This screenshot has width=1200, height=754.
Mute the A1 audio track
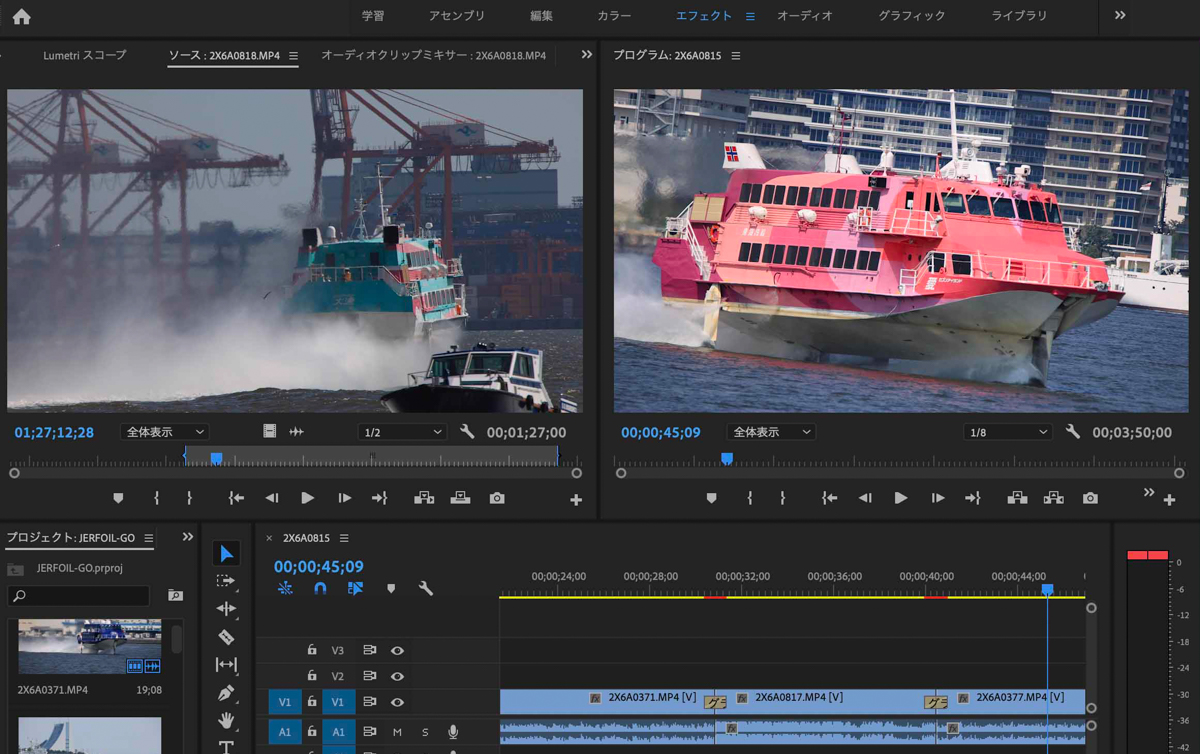pos(397,732)
